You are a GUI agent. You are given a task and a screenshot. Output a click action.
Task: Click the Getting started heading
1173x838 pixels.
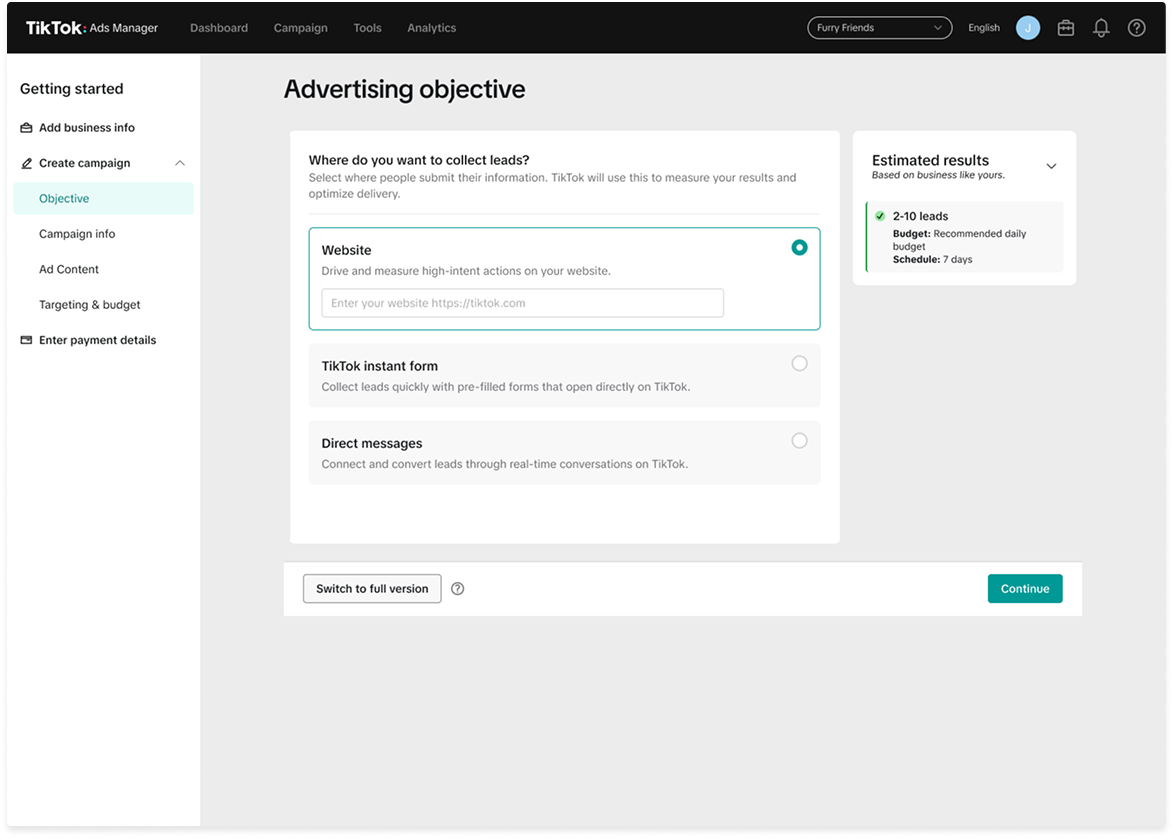coord(71,88)
